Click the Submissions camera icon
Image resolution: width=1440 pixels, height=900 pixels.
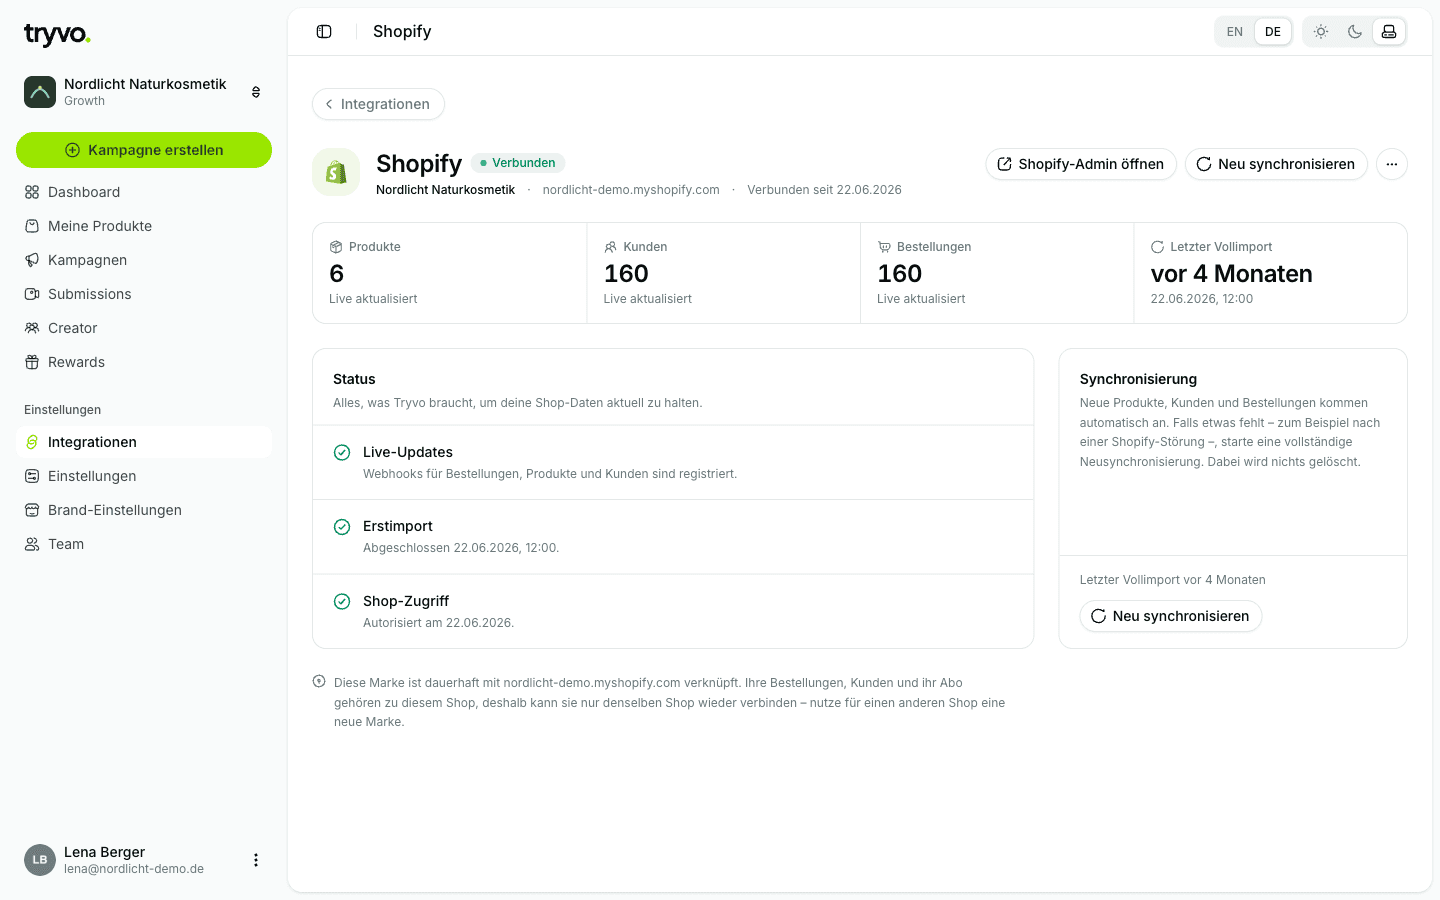pos(32,294)
